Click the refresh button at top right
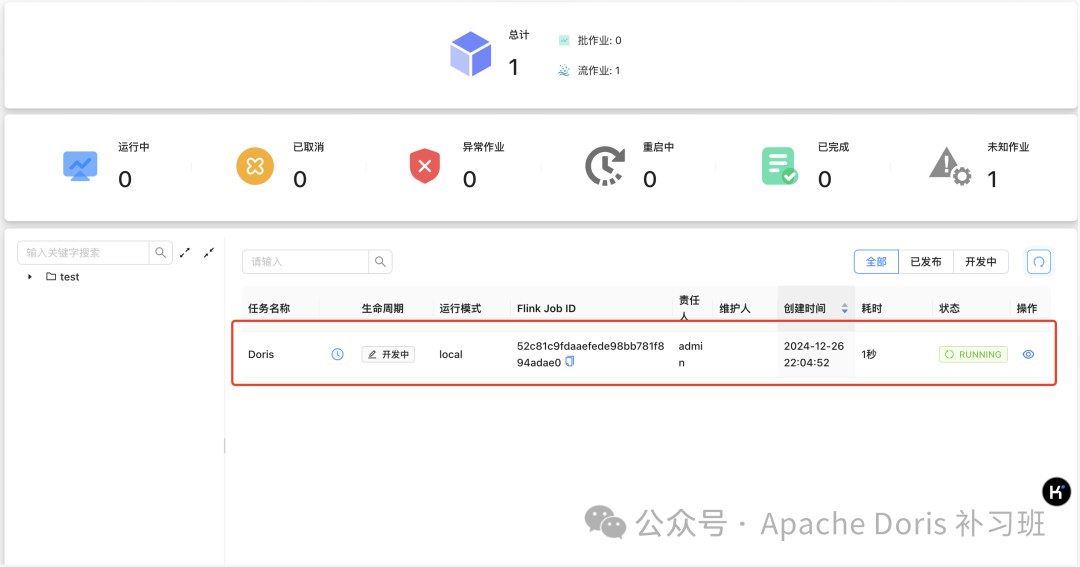Viewport: 1080px width, 567px height. click(1039, 262)
